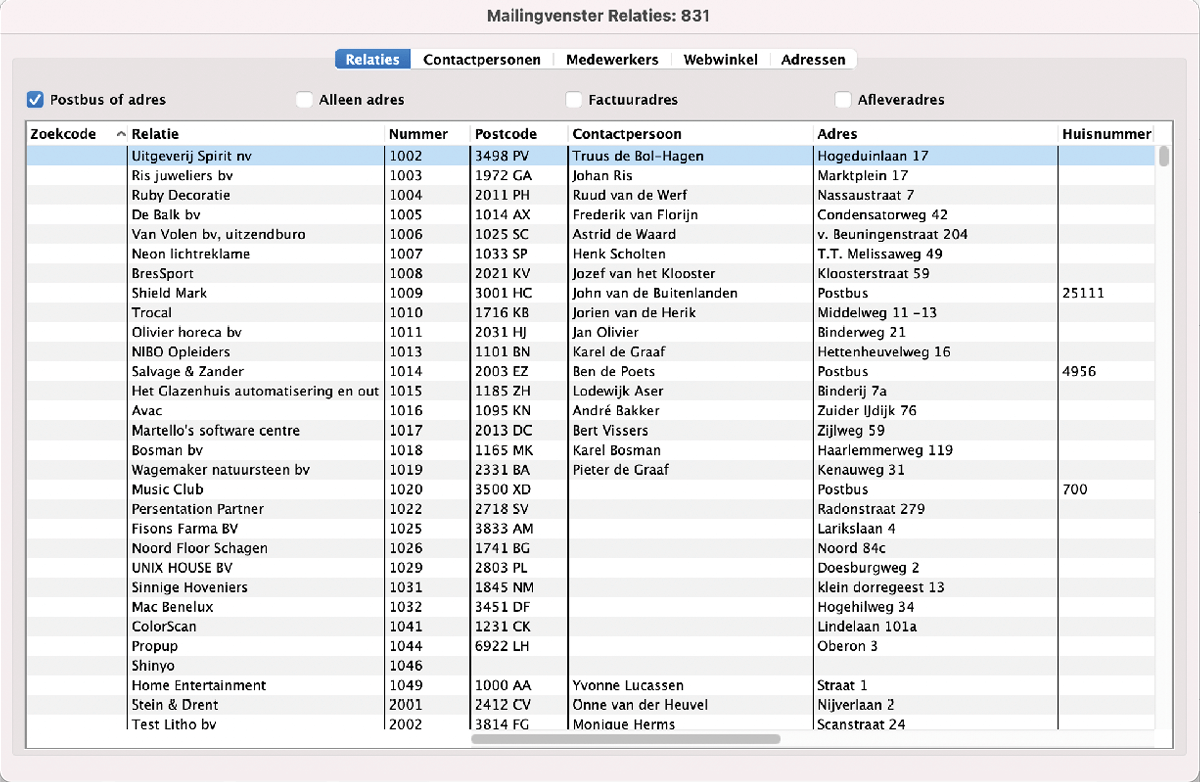Click contact Yvonne Lucassen
1200x782 pixels.
tap(628, 685)
